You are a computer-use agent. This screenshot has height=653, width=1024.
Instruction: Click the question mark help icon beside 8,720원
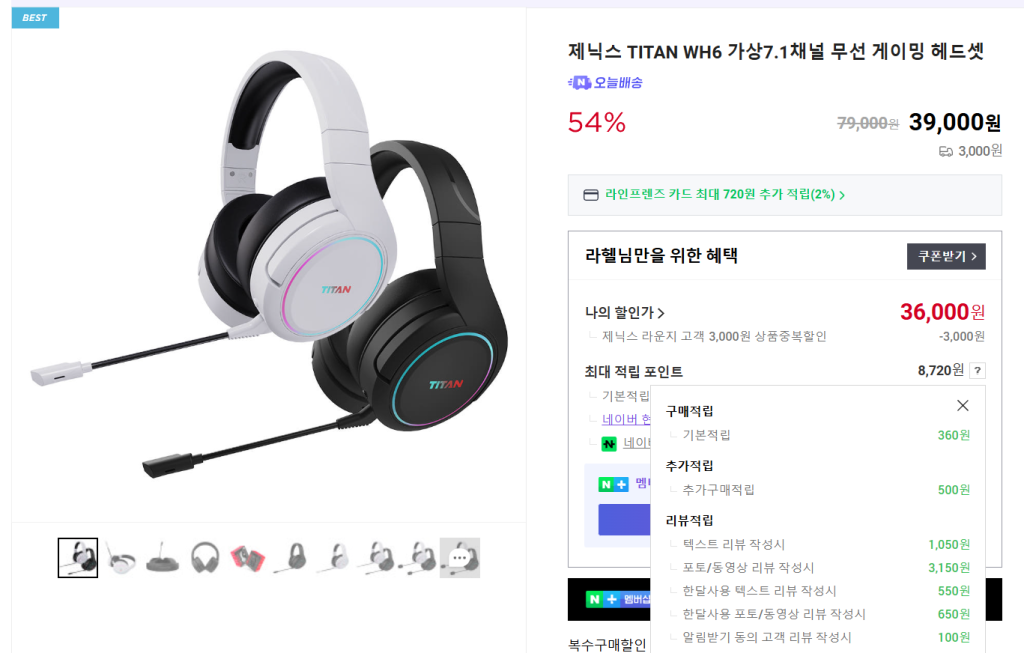click(x=977, y=370)
